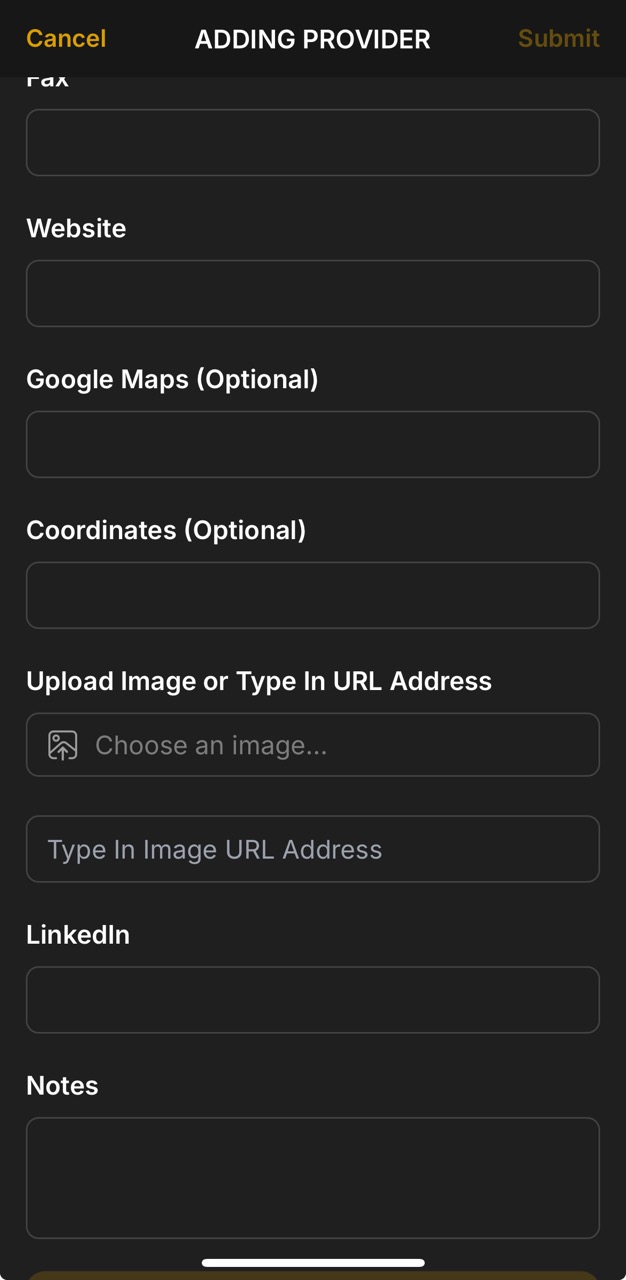Screen dimensions: 626x1280
Task: Click the Type In Image URL field
Action: 313,849
